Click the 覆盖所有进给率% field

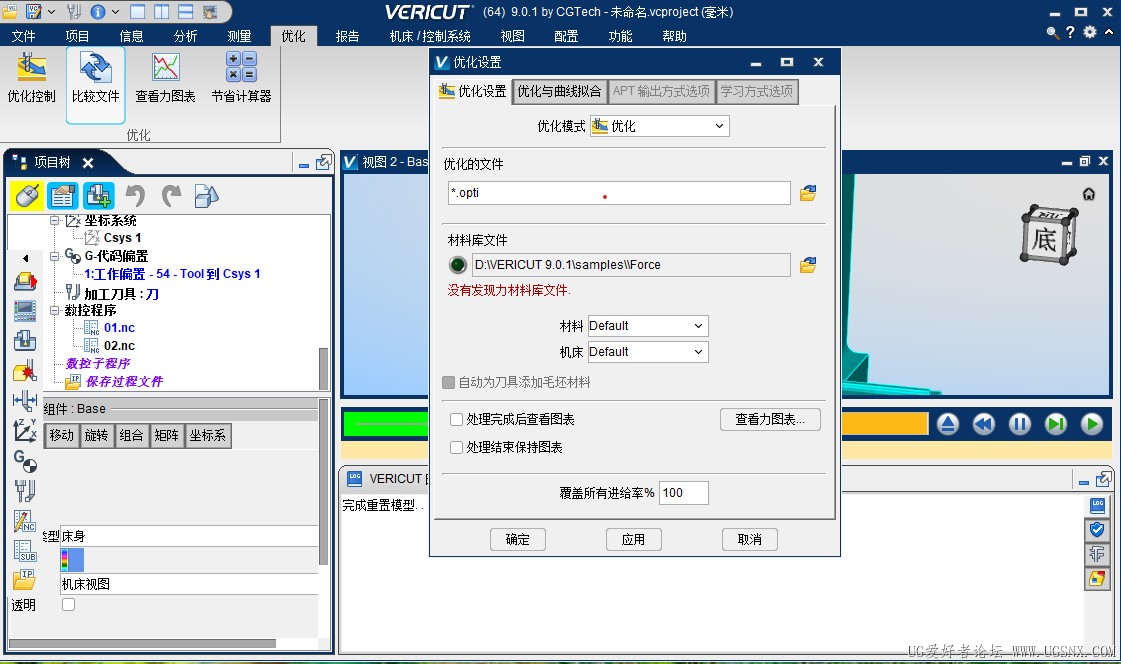[x=683, y=493]
